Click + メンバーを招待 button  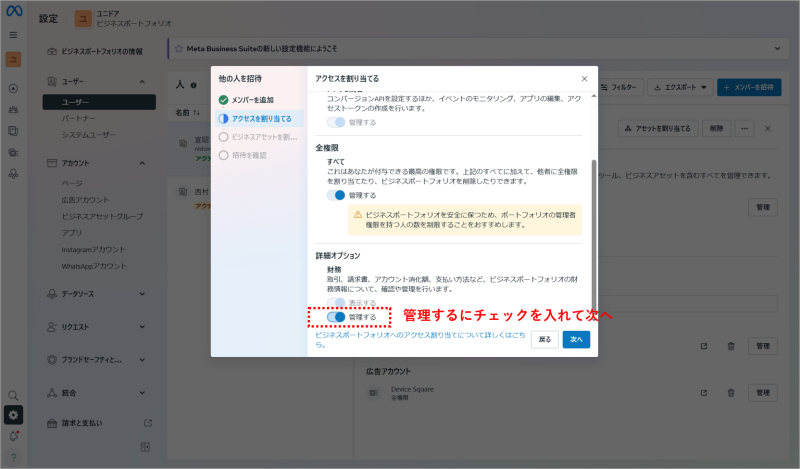(749, 87)
